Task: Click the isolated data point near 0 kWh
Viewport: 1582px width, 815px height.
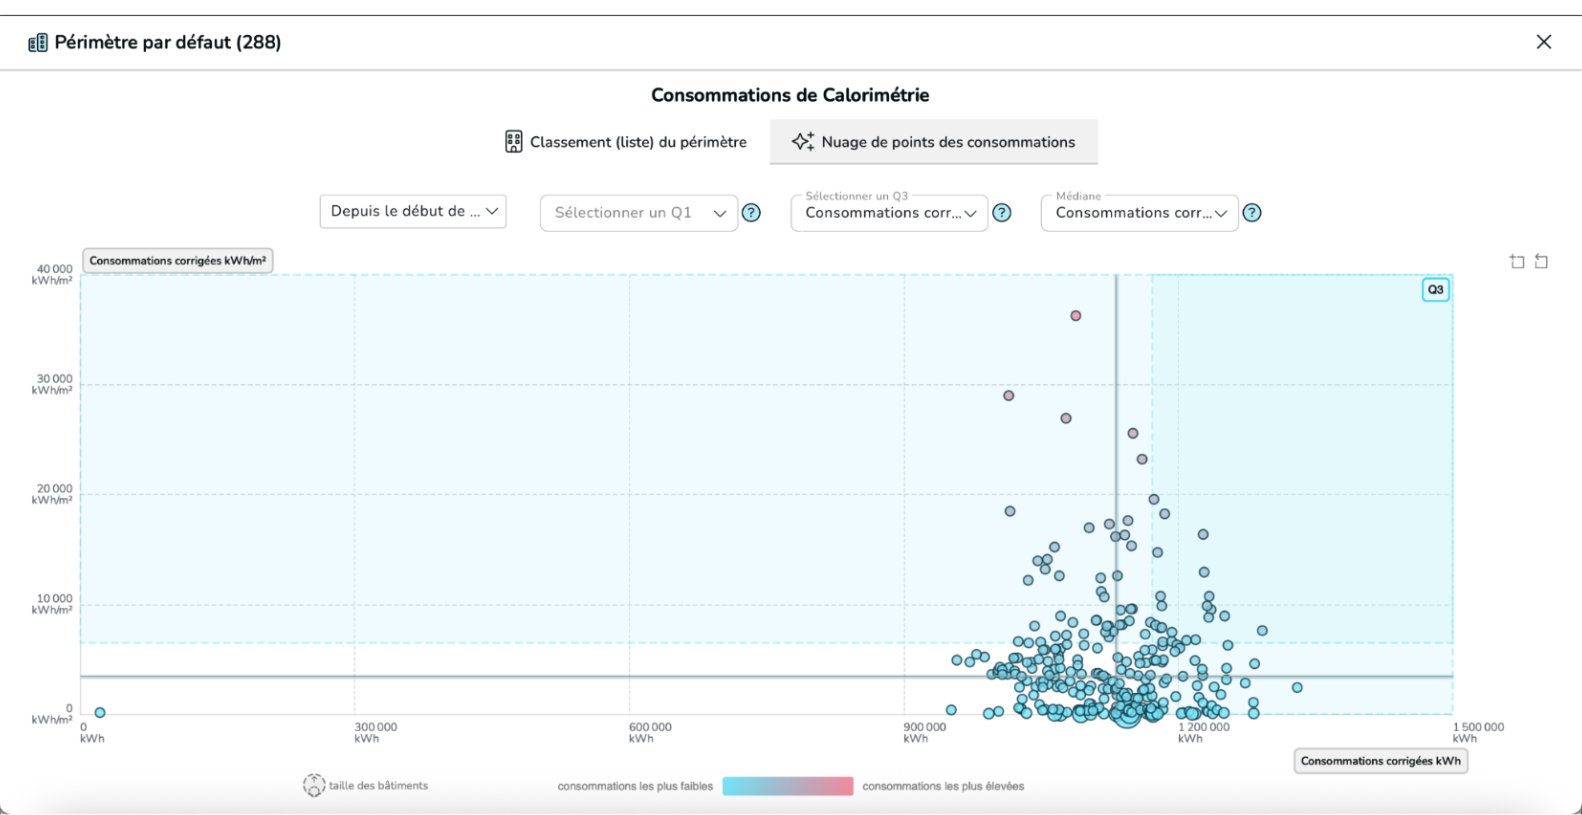Action: (x=100, y=713)
